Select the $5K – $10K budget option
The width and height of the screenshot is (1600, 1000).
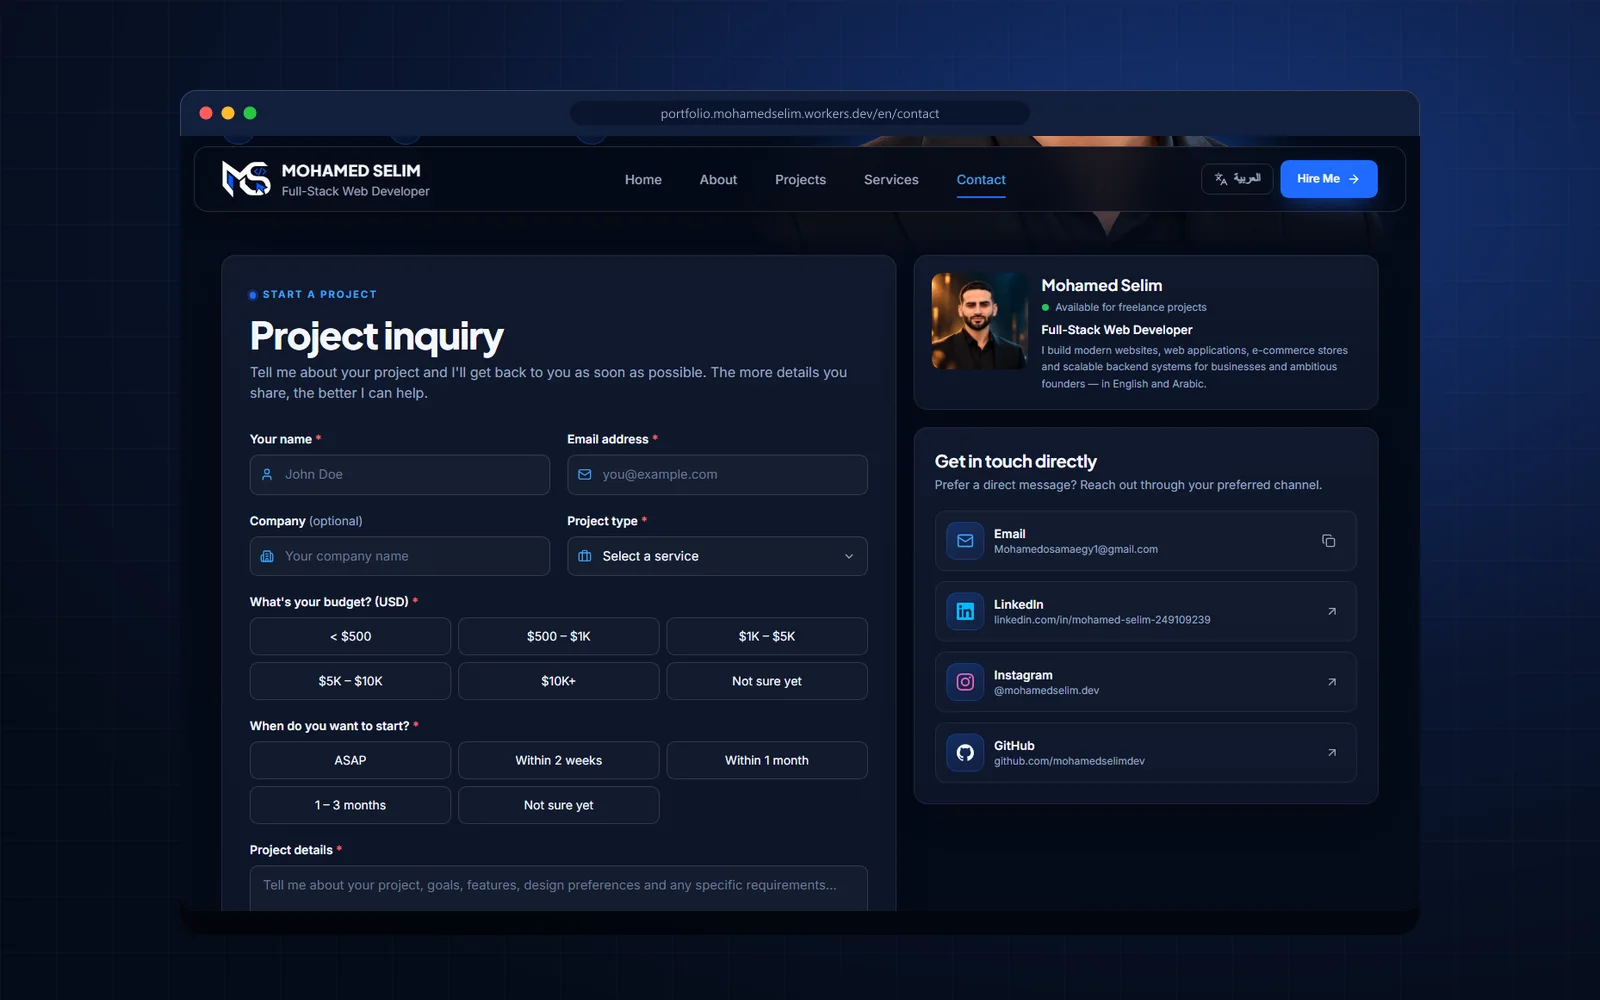pyautogui.click(x=350, y=681)
